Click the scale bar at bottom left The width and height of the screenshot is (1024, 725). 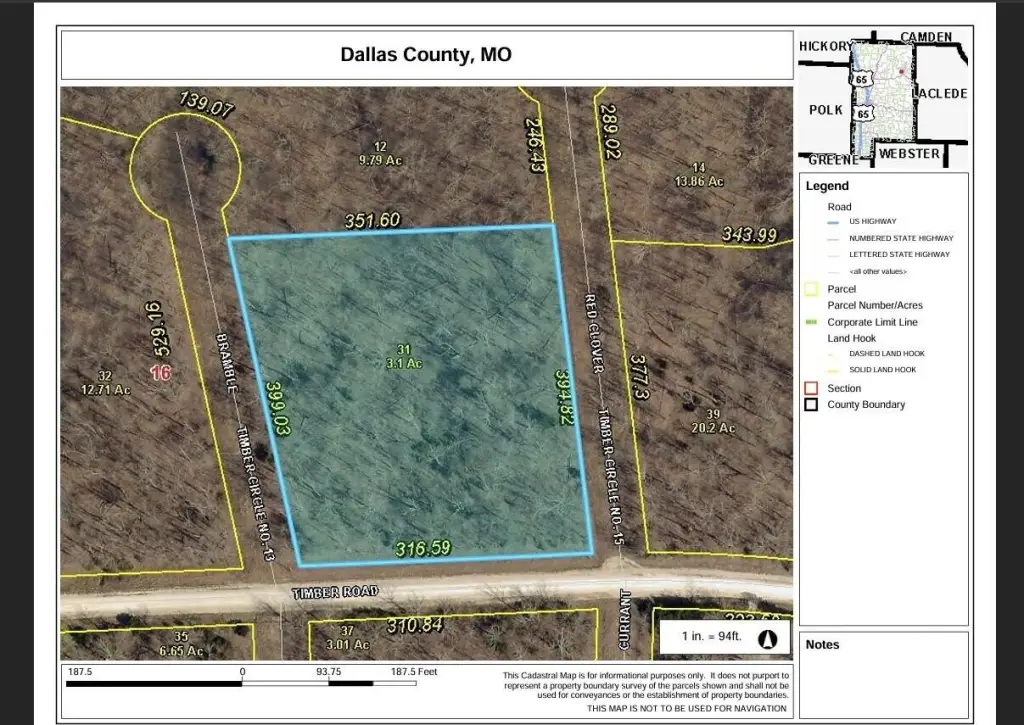pyautogui.click(x=242, y=683)
